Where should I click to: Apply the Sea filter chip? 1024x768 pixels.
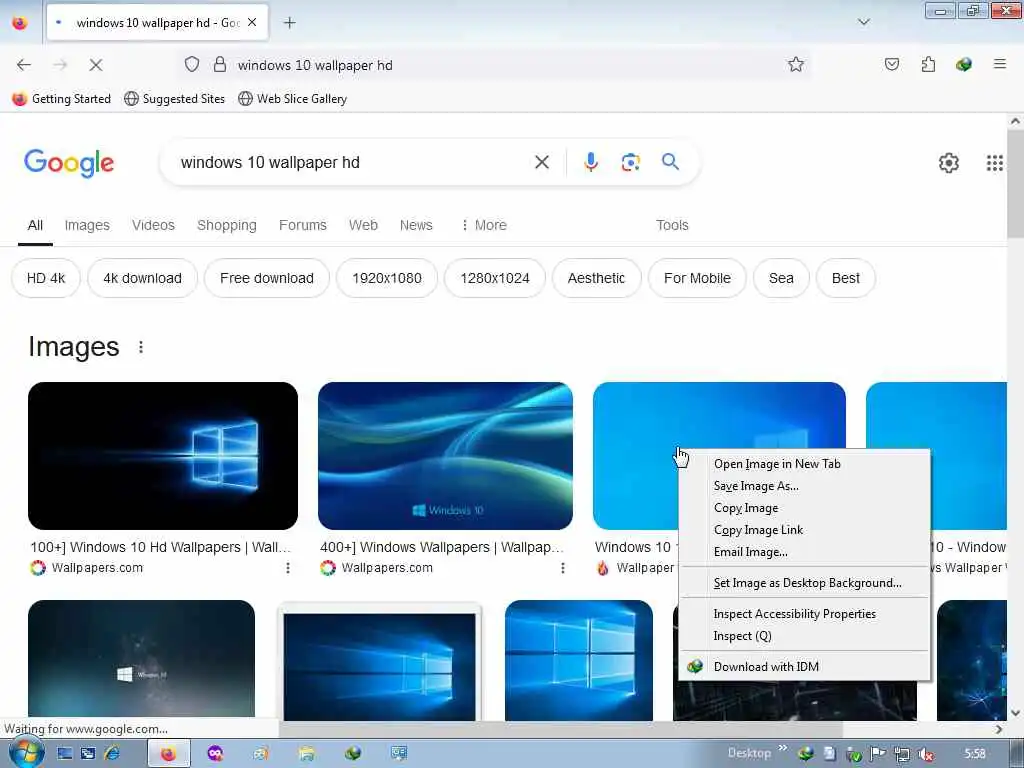coord(781,278)
